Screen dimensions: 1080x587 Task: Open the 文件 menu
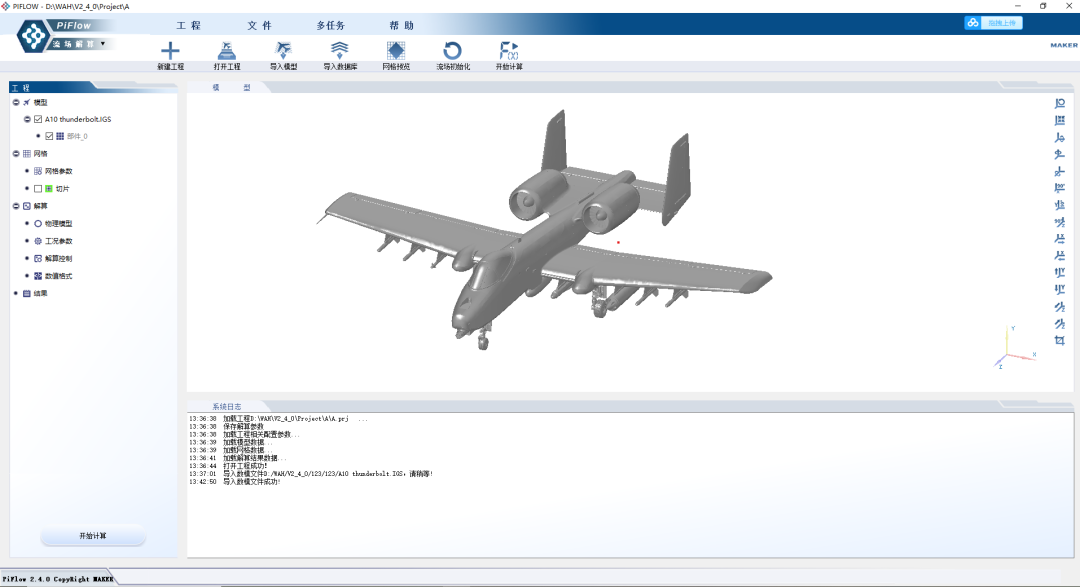pyautogui.click(x=260, y=25)
